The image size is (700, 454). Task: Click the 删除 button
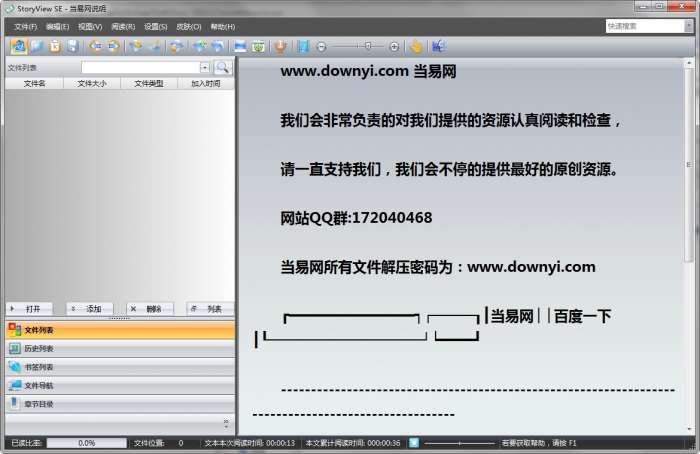[150, 308]
